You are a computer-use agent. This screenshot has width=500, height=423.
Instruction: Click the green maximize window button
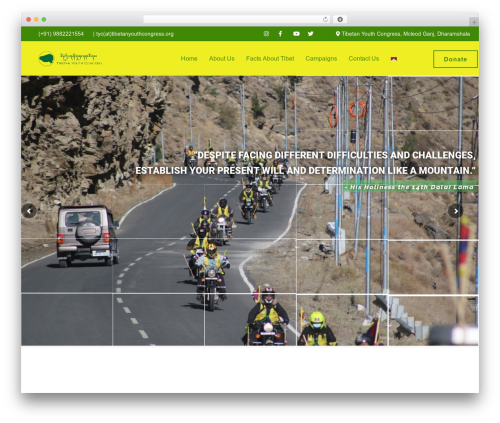44,19
